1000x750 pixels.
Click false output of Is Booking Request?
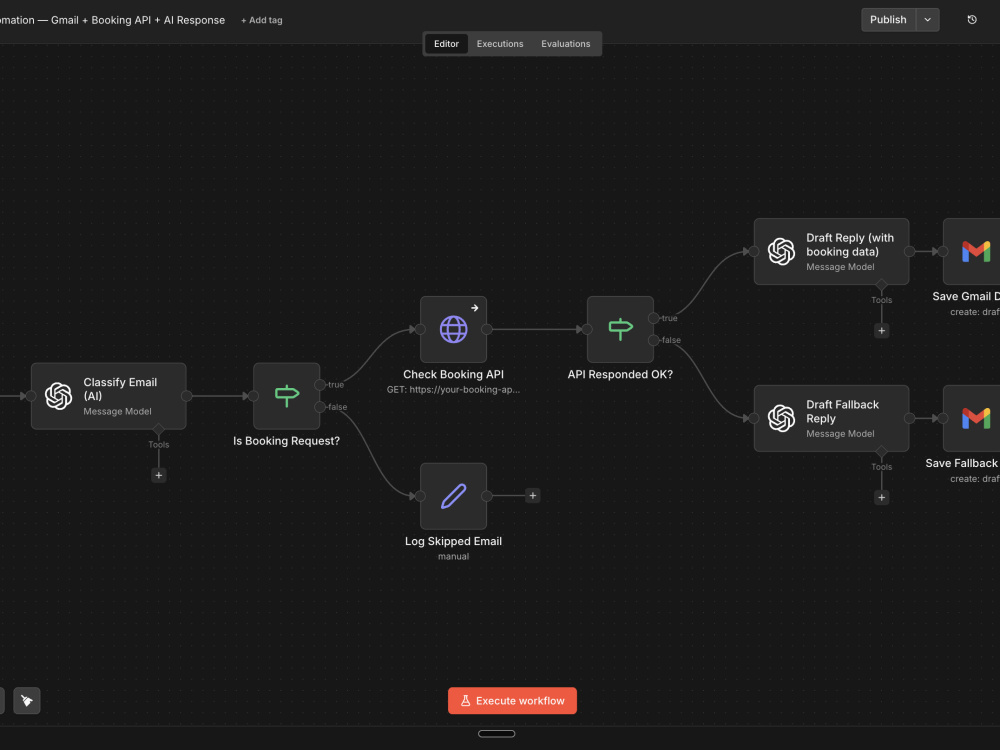(320, 407)
